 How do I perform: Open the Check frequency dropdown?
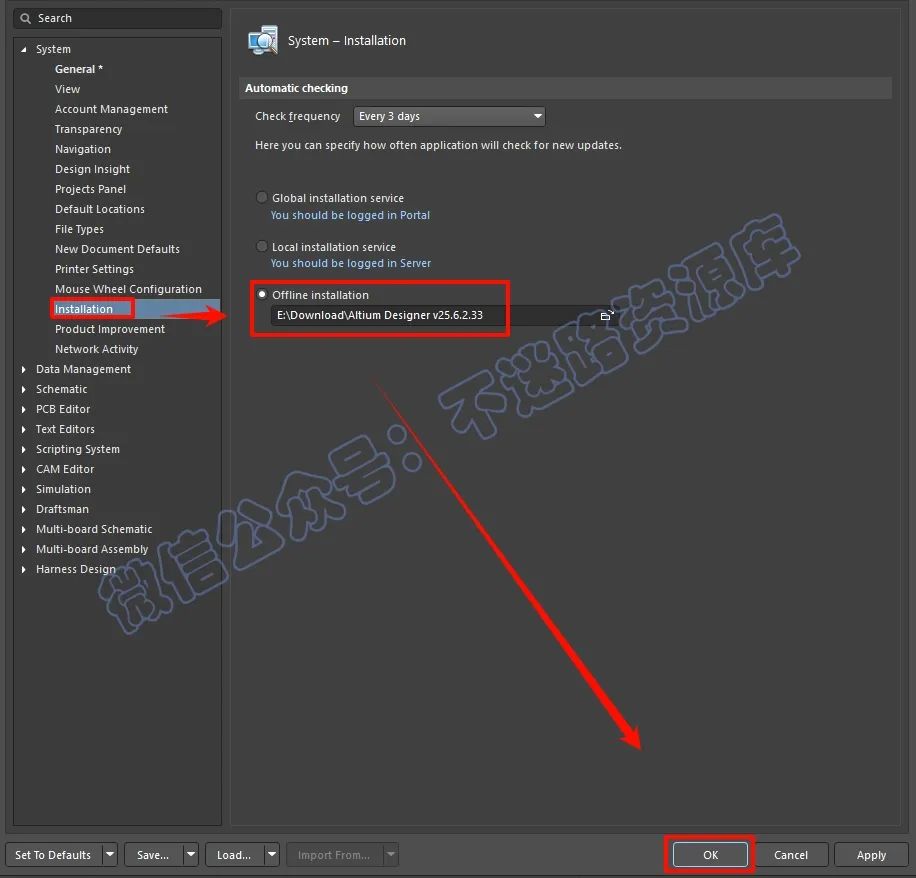point(449,116)
